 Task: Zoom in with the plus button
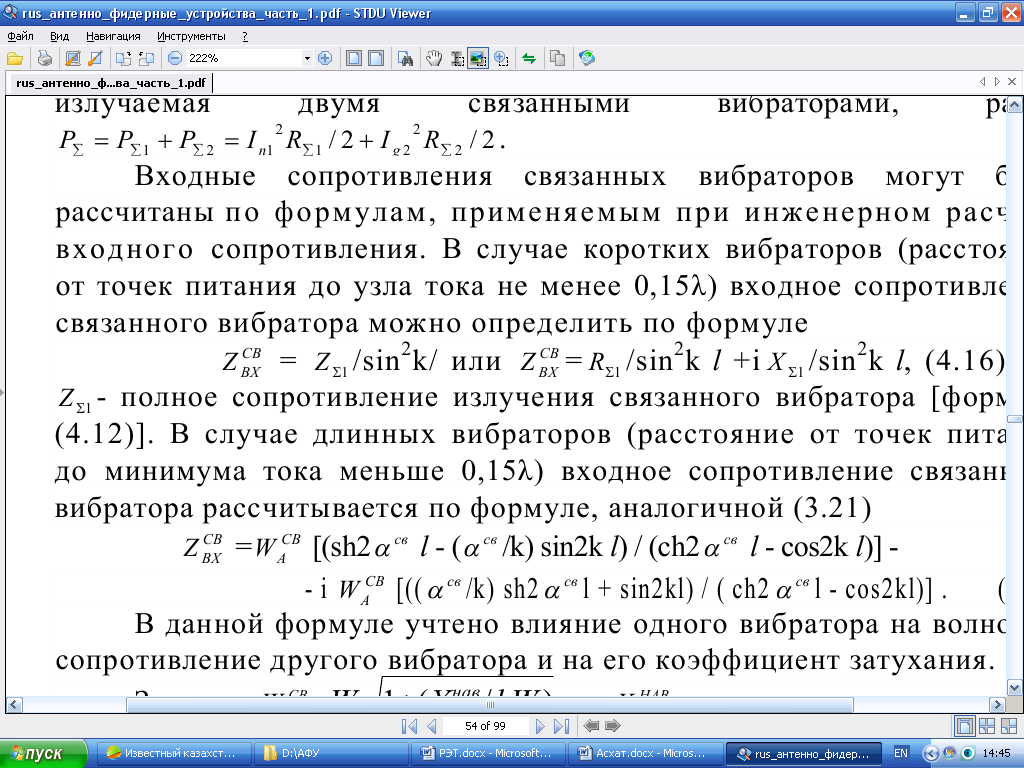[325, 59]
